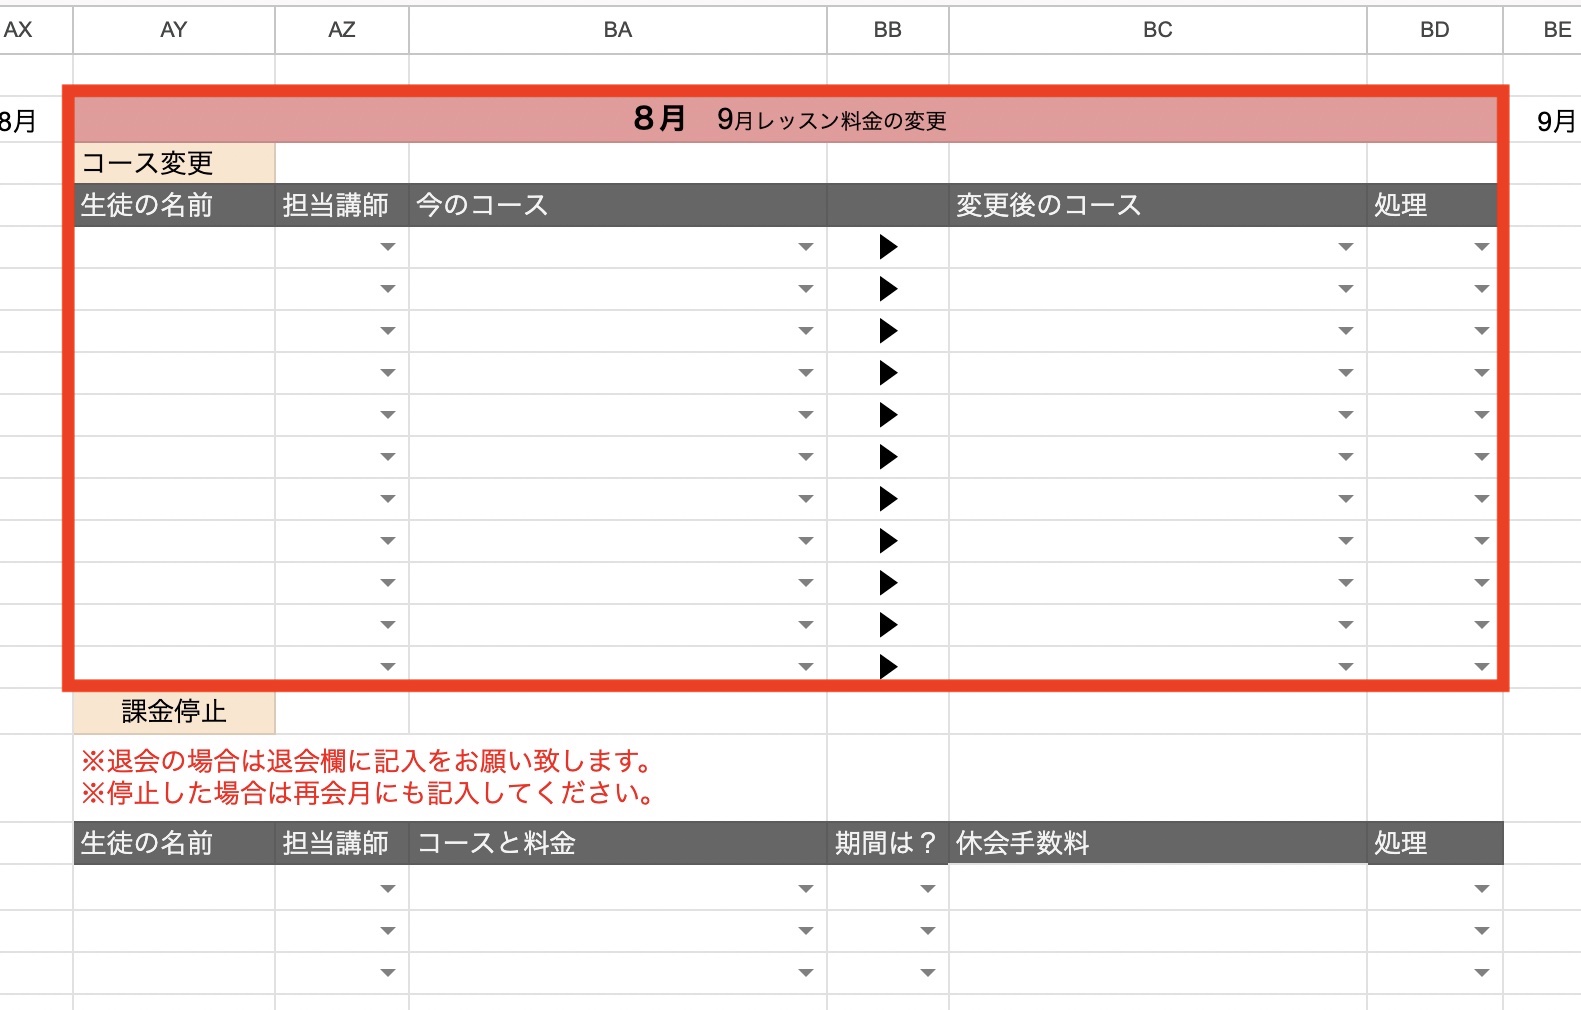Screen dimensions: 1581x1010
Task: Select the AY column header
Action: (x=173, y=30)
